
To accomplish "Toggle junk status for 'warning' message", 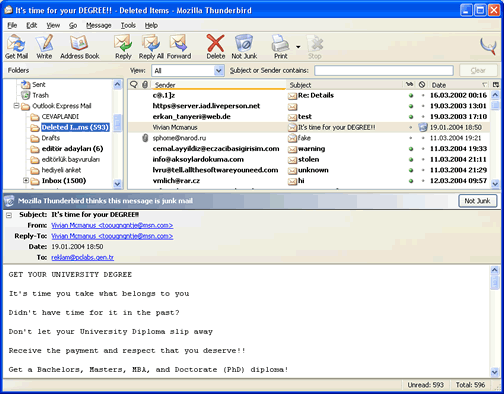I will [423, 149].
